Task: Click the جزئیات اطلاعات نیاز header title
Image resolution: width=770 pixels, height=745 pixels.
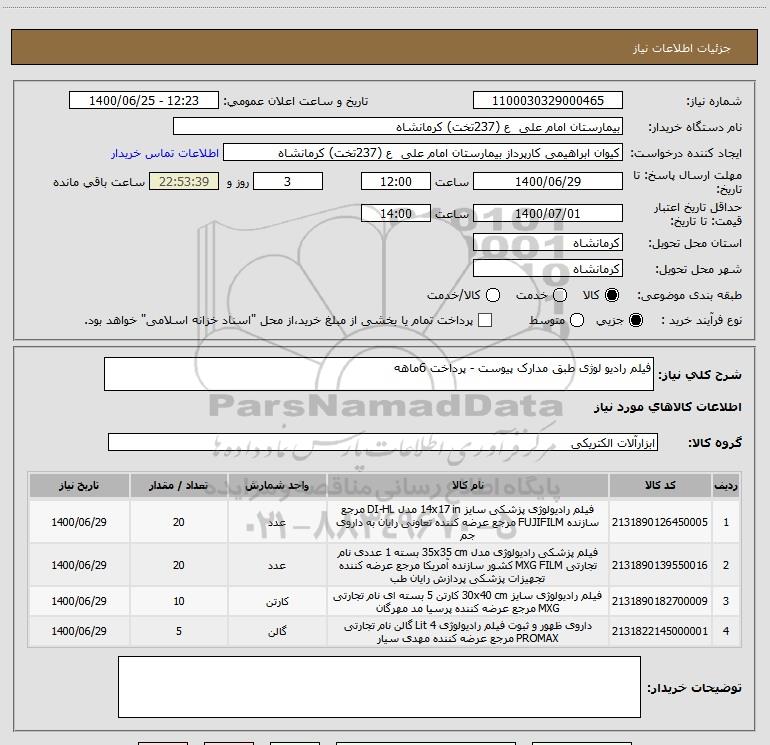Action: pos(682,48)
